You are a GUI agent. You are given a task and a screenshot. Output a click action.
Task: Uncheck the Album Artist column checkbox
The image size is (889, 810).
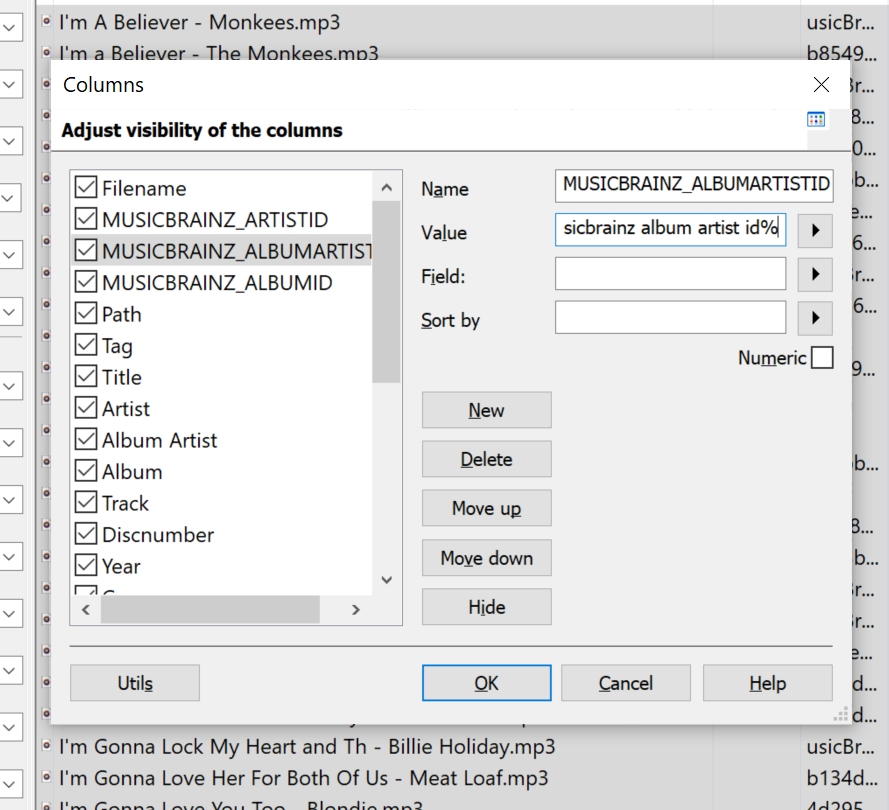click(86, 440)
